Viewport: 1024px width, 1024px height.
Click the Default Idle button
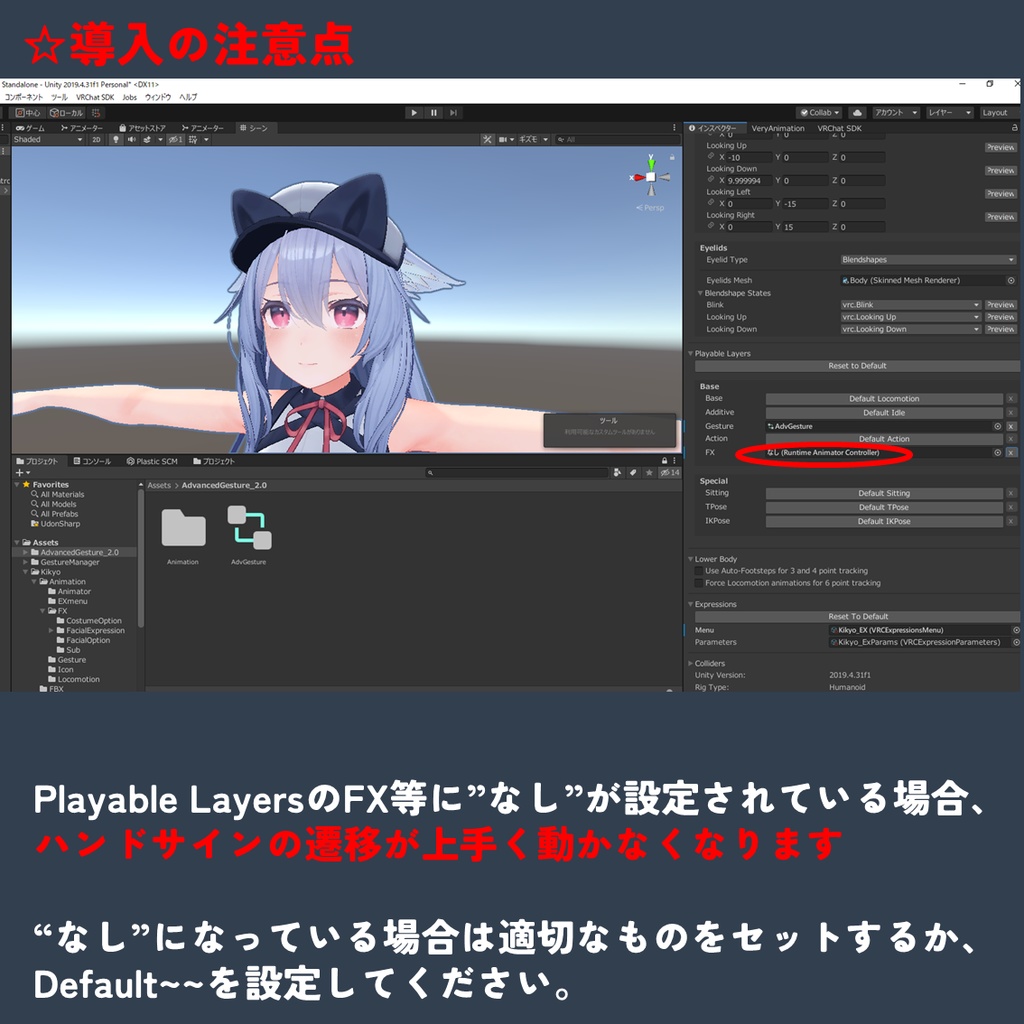click(884, 413)
